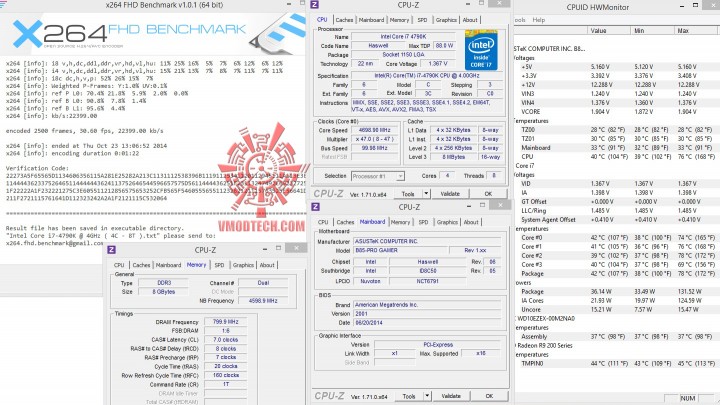720x405 pixels.
Task: Click the Max column header in HWMonitor
Action: 697,30
